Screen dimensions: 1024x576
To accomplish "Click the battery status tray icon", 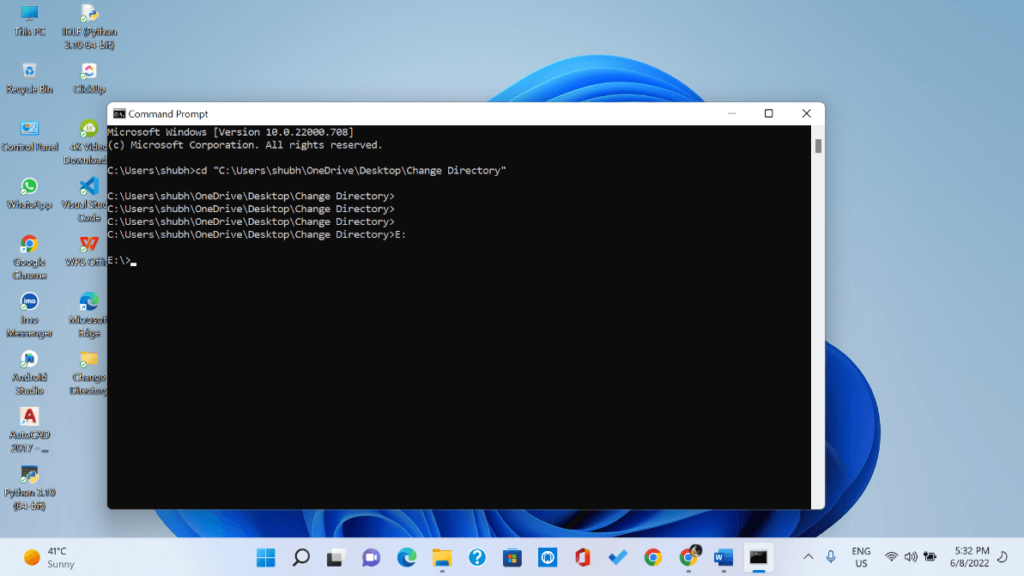I will coord(930,557).
